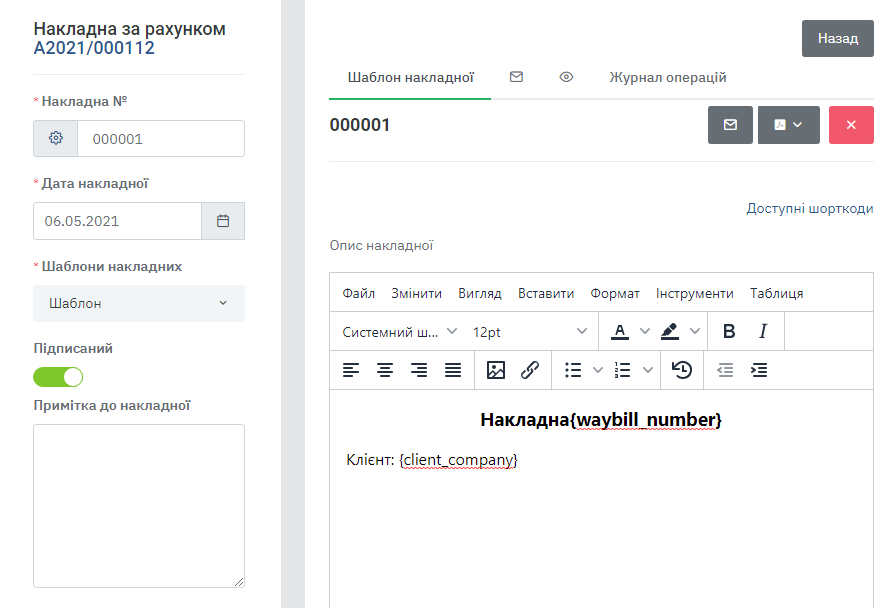This screenshot has width=888, height=608.
Task: Click the Bold formatting icon
Action: coord(729,331)
